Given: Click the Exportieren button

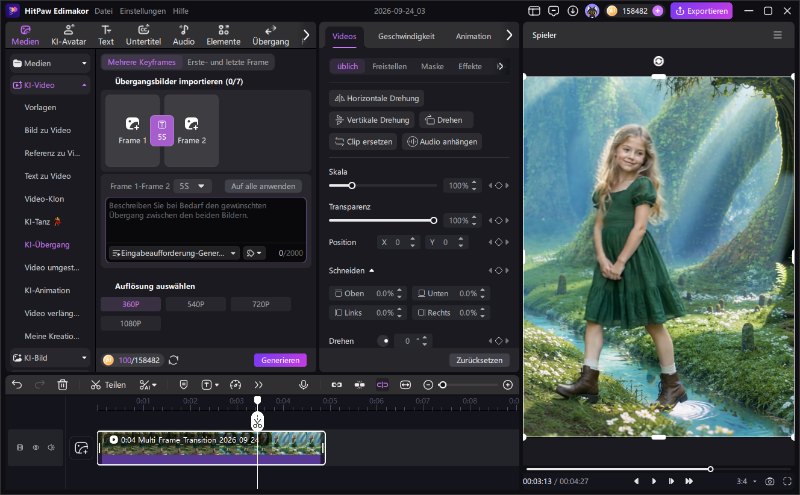Looking at the screenshot, I should [702, 11].
